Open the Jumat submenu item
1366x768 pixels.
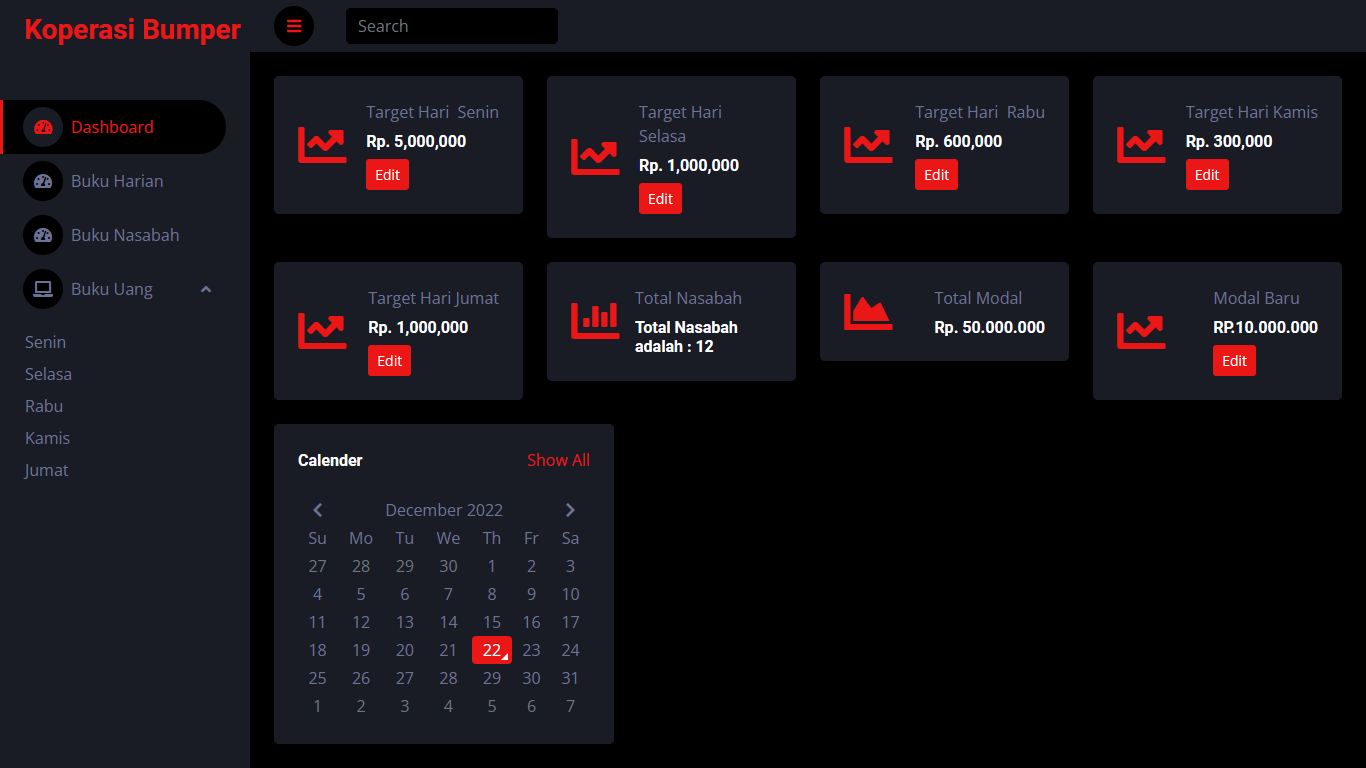pos(47,470)
